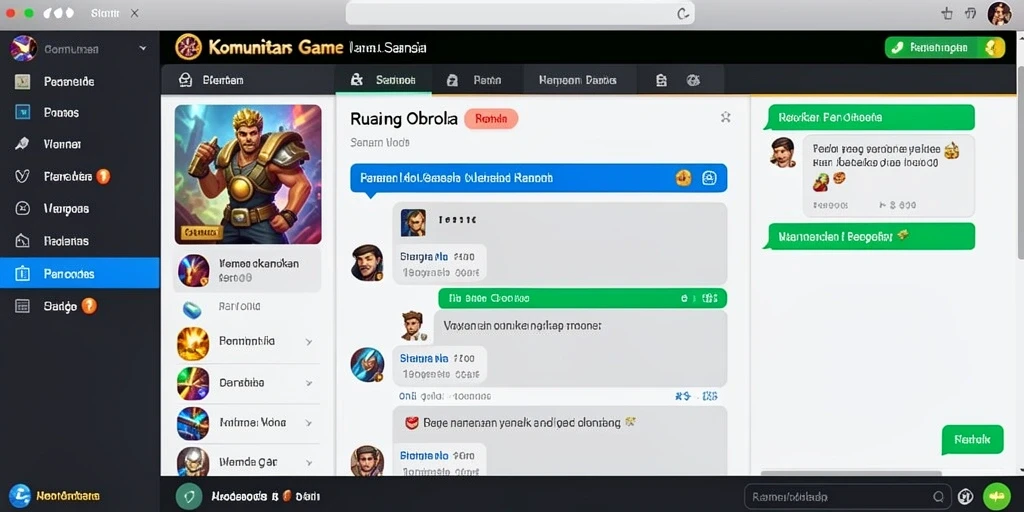Image resolution: width=1024 pixels, height=512 pixels.
Task: Click the bottom search input field
Action: pos(839,496)
